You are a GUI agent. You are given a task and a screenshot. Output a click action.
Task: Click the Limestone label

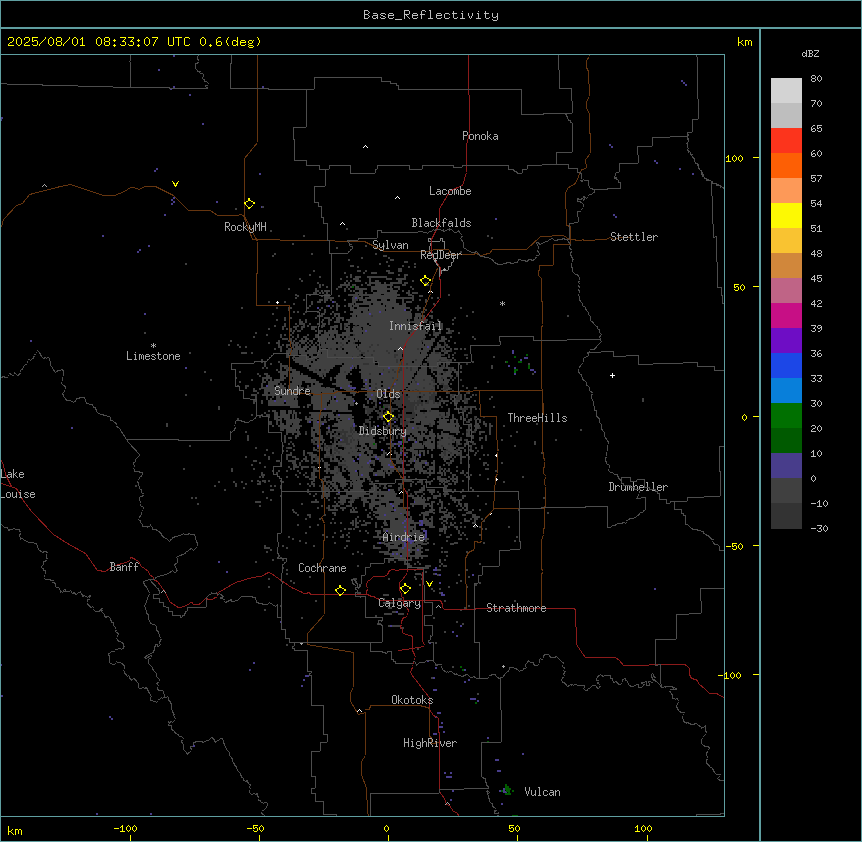click(x=153, y=356)
